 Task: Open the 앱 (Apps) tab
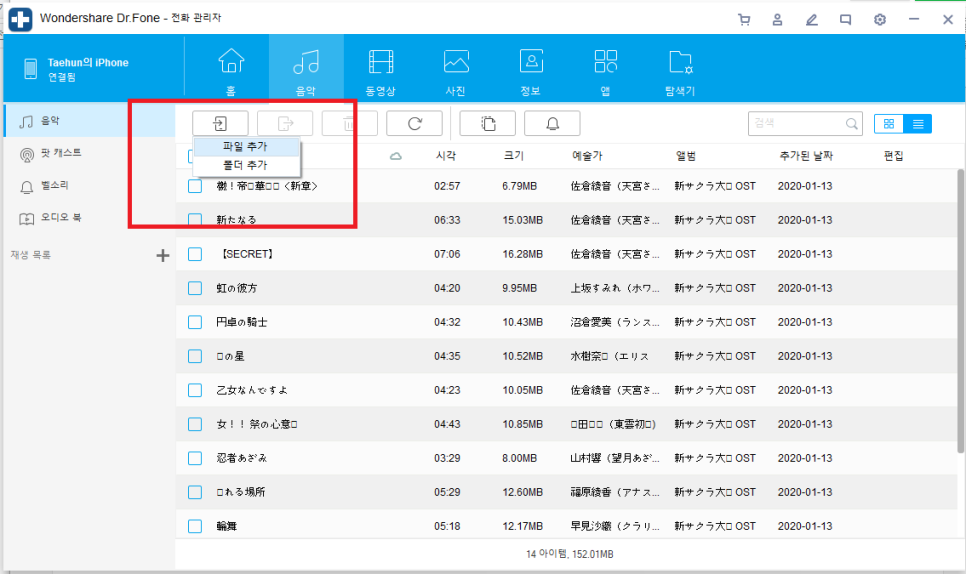click(606, 71)
